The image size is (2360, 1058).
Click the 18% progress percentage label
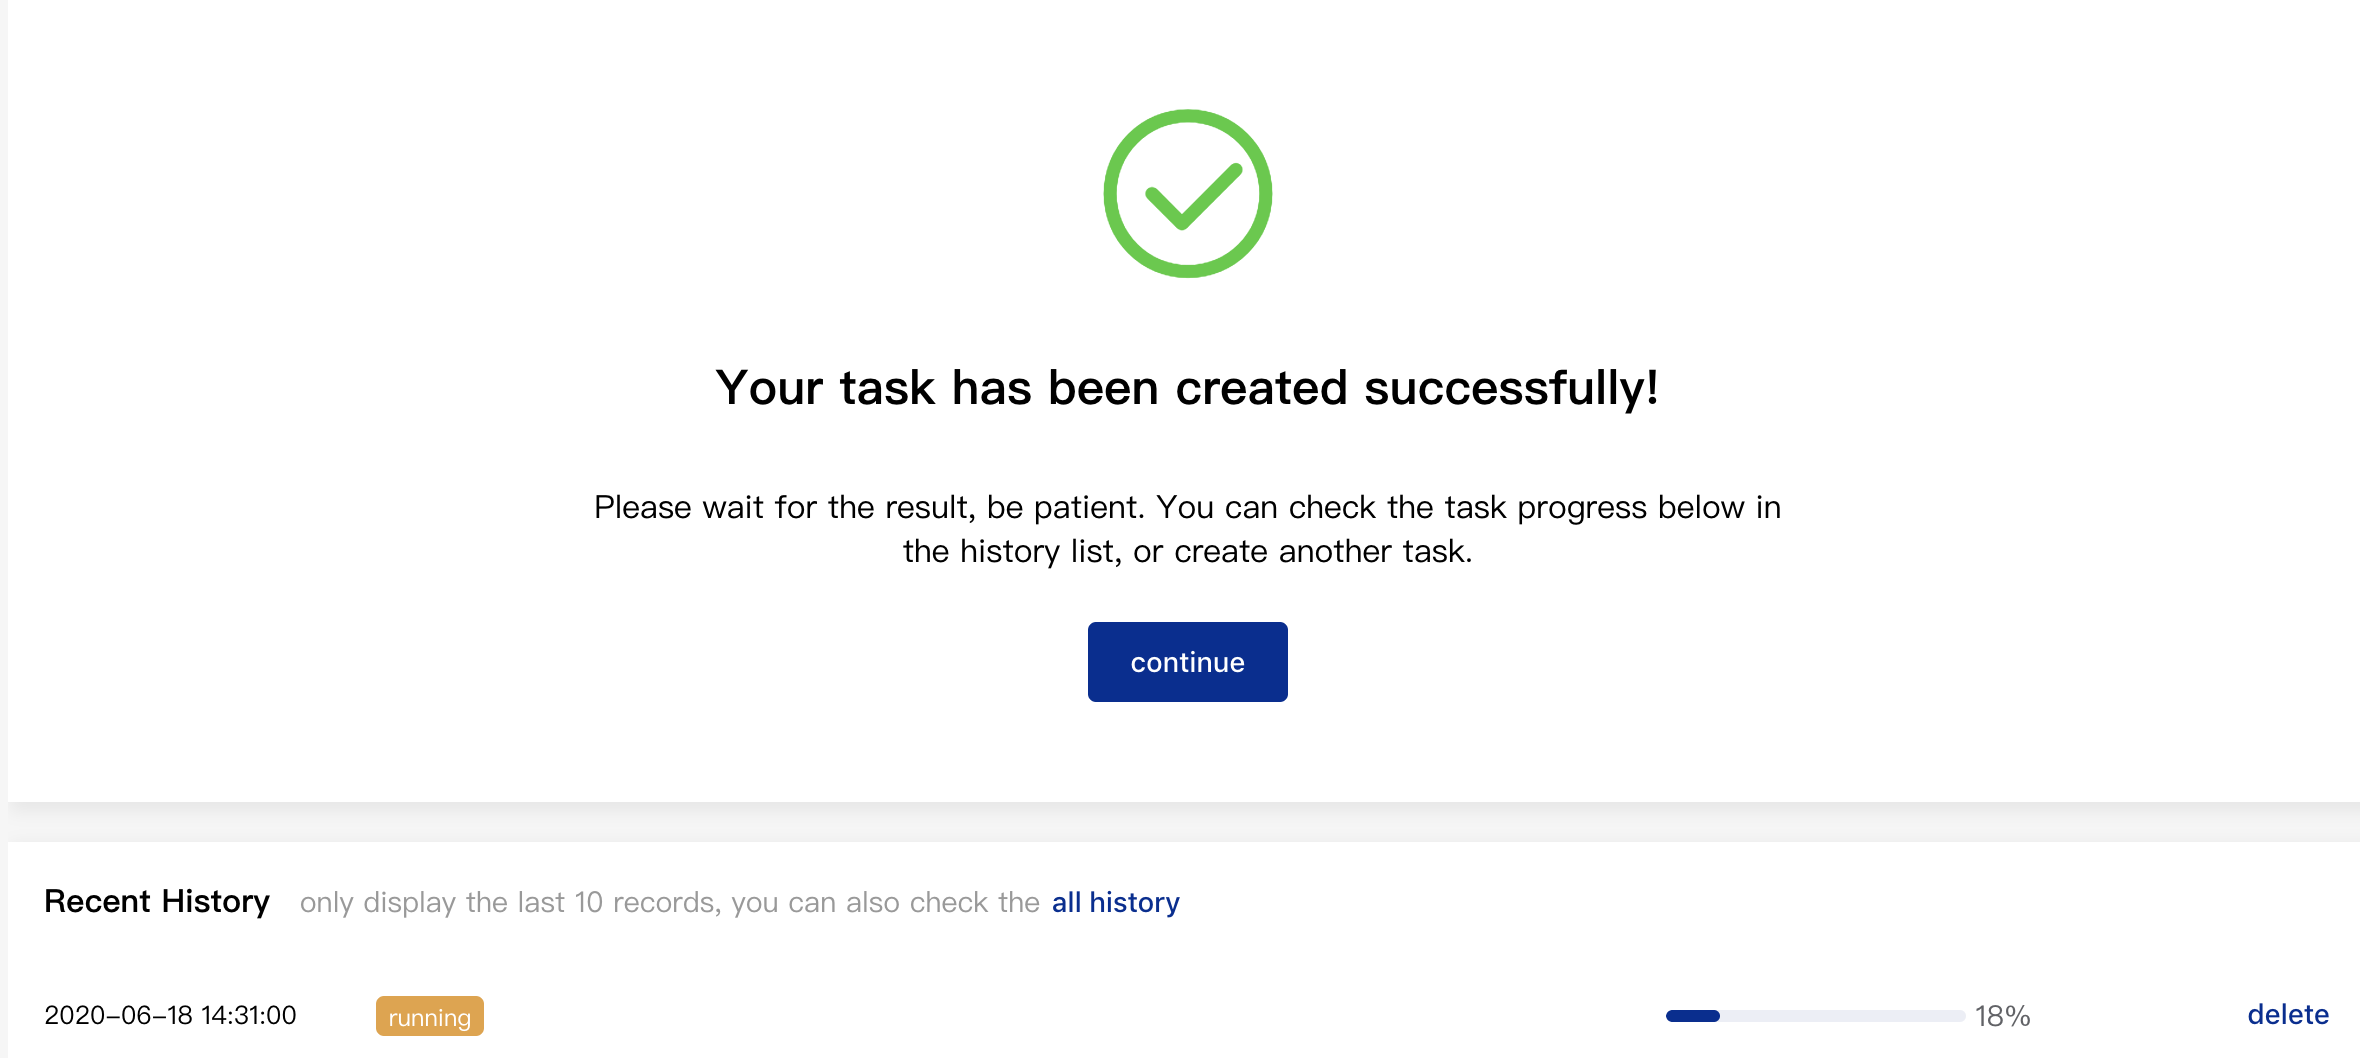pos(2002,1016)
